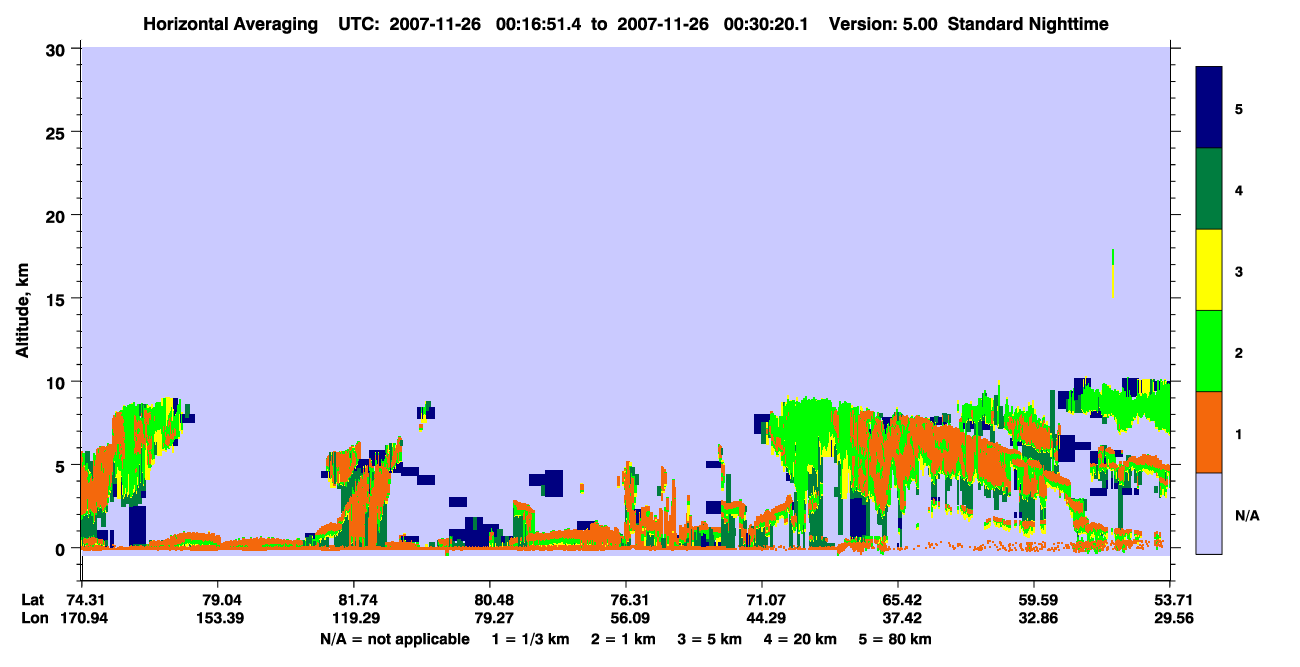The height and width of the screenshot is (667, 1300).
Task: Click the 'N/A = not applicable' legend text
Action: [394, 639]
